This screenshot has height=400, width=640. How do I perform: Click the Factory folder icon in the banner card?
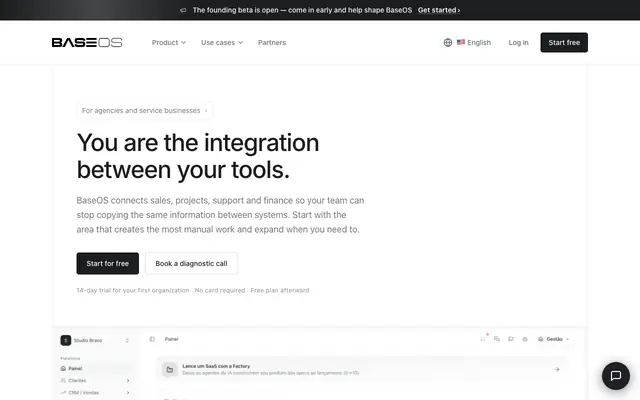point(170,369)
